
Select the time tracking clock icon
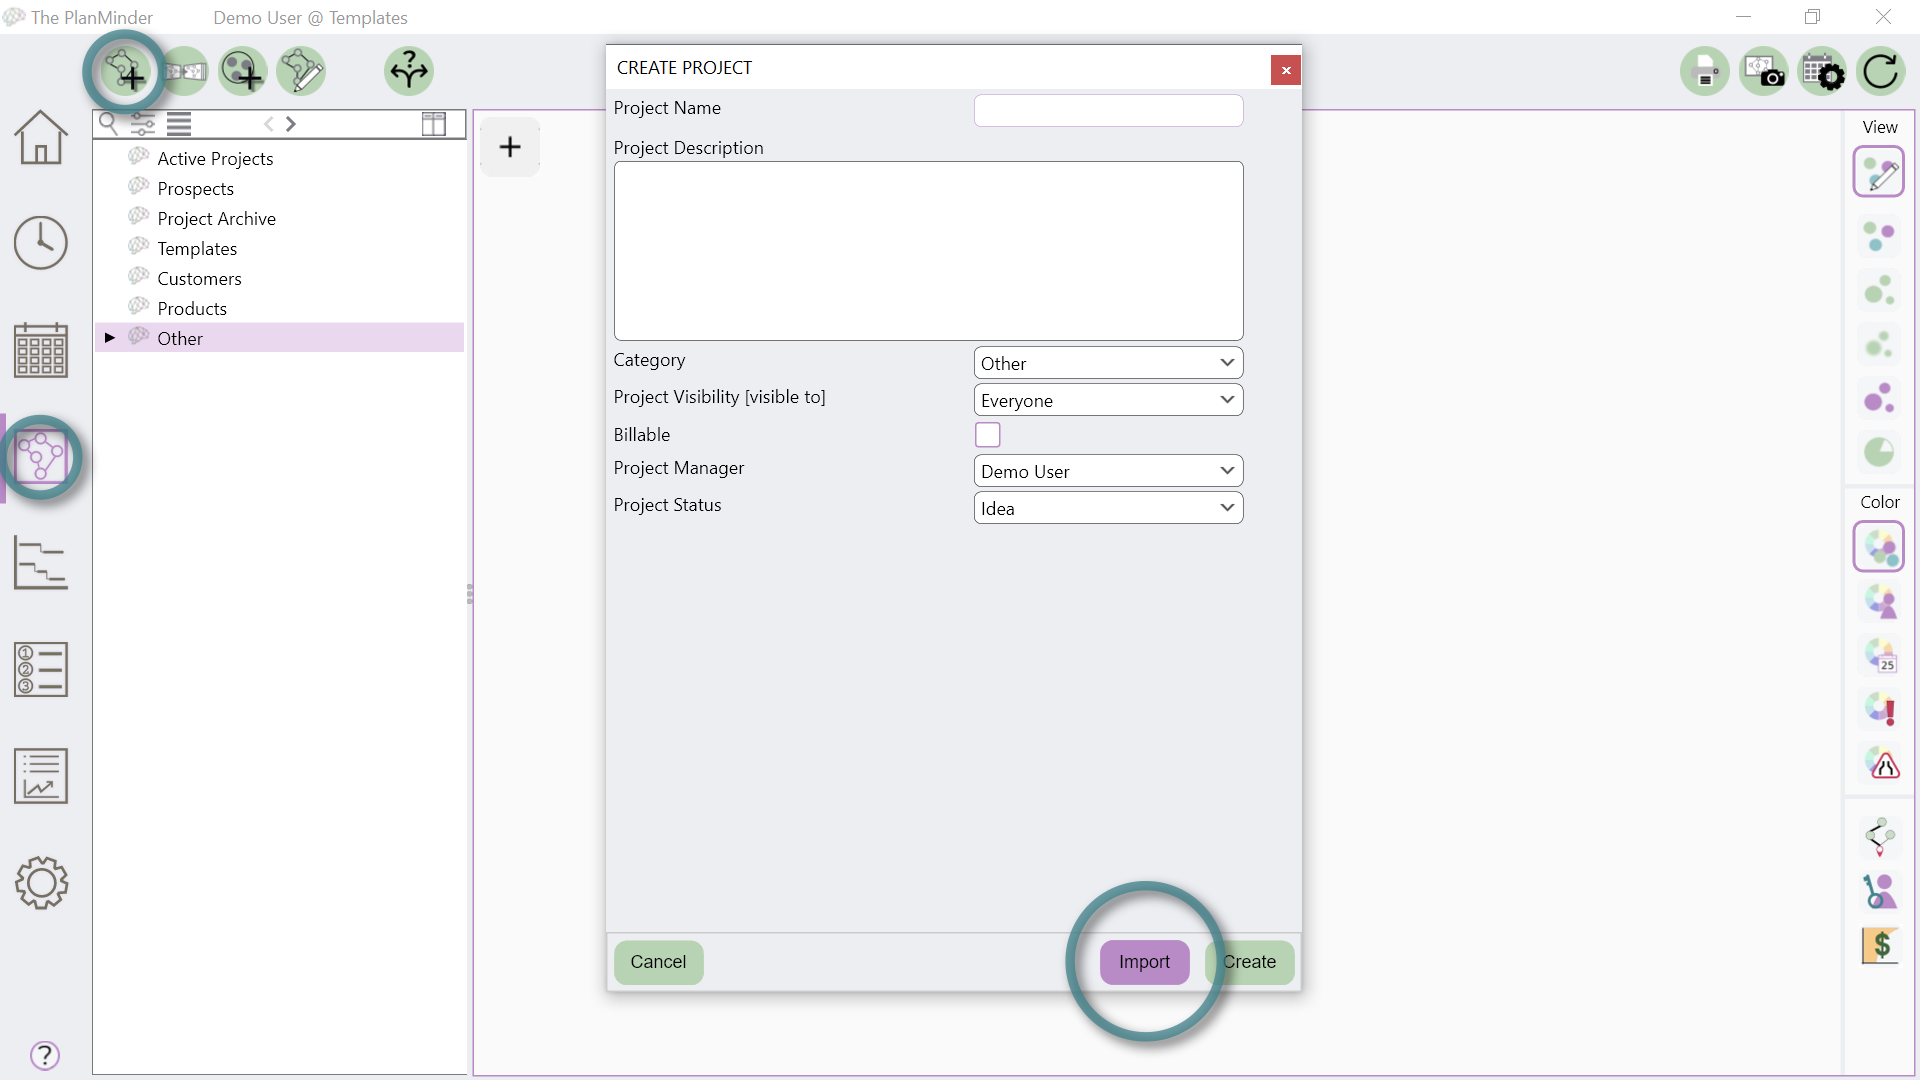41,242
